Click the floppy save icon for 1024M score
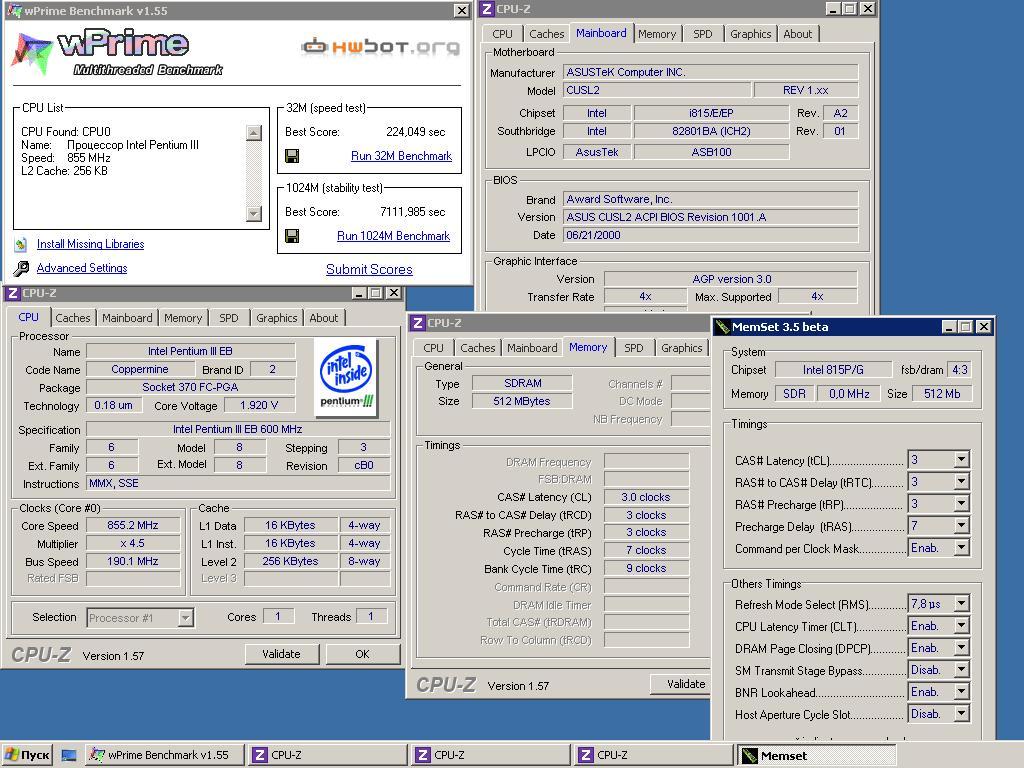Image resolution: width=1024 pixels, height=768 pixels. pyautogui.click(x=292, y=236)
